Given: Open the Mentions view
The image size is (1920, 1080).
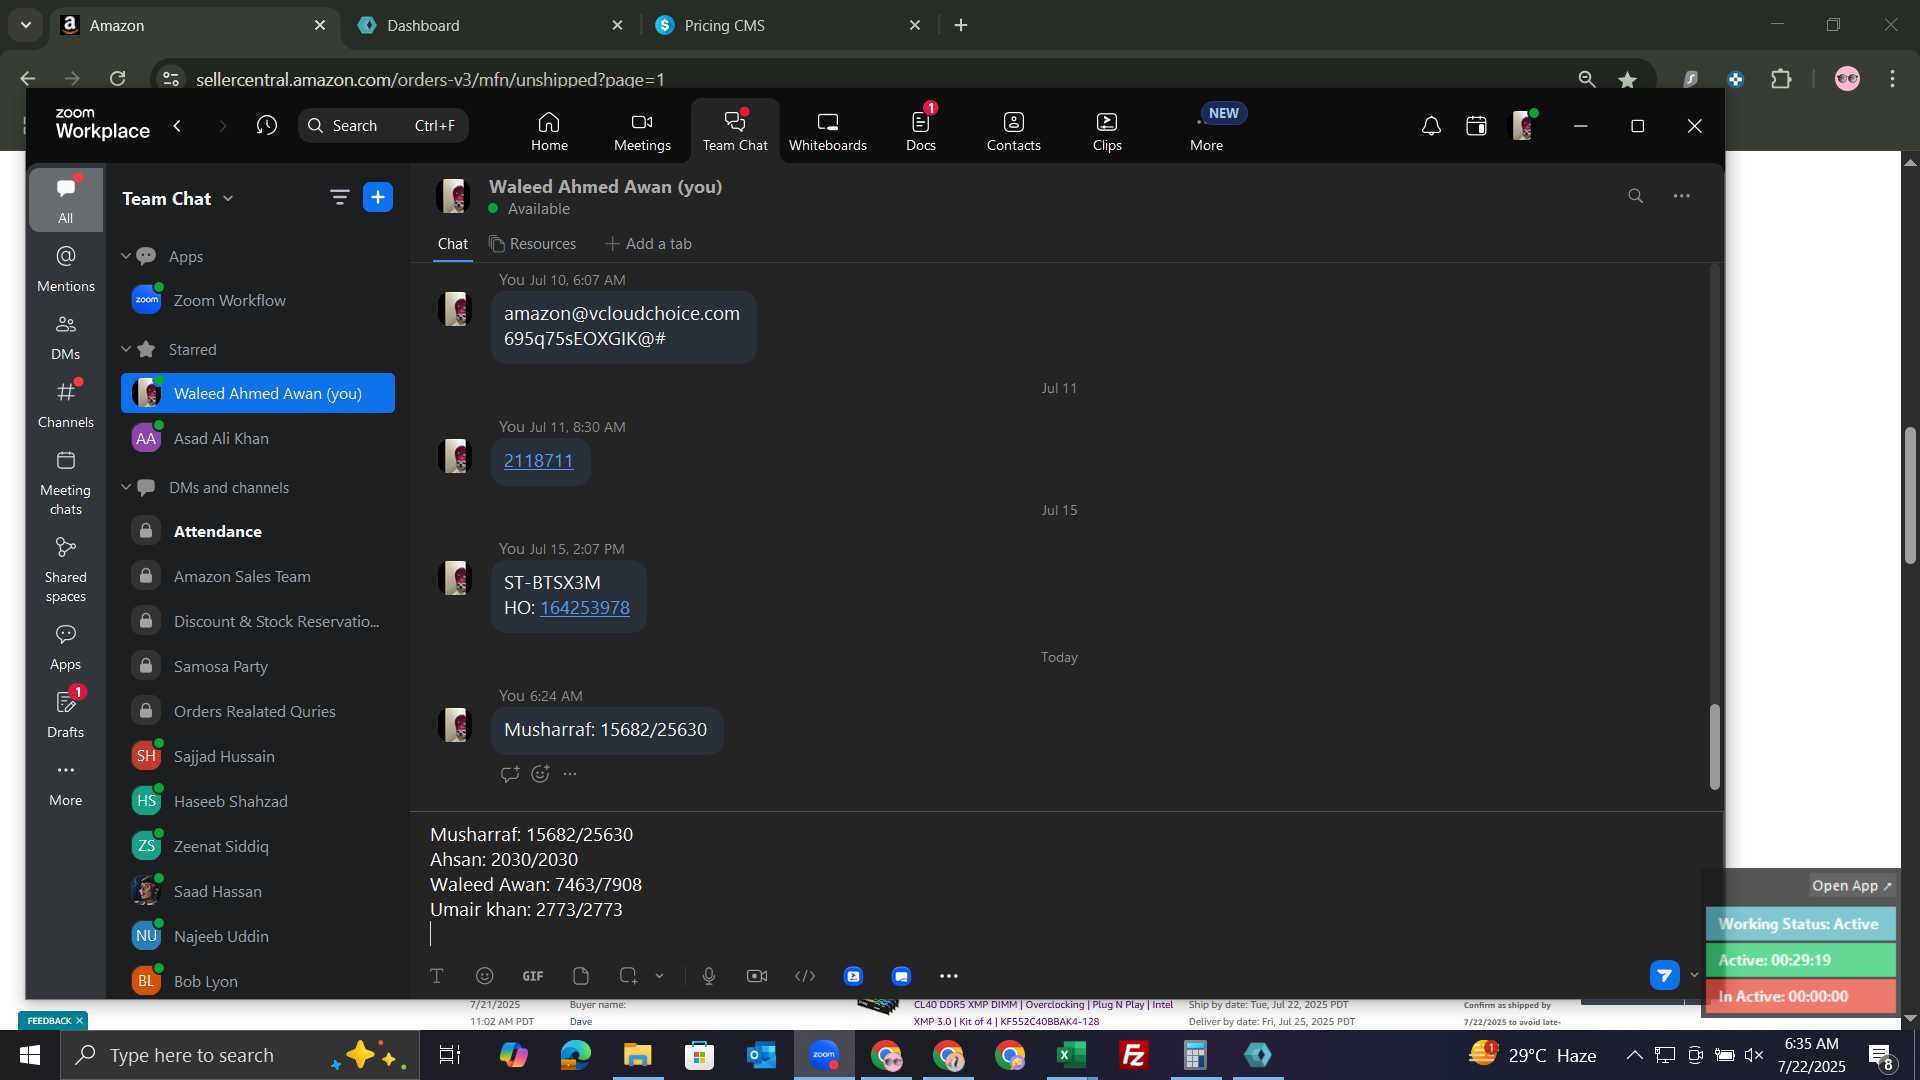Looking at the screenshot, I should point(66,269).
